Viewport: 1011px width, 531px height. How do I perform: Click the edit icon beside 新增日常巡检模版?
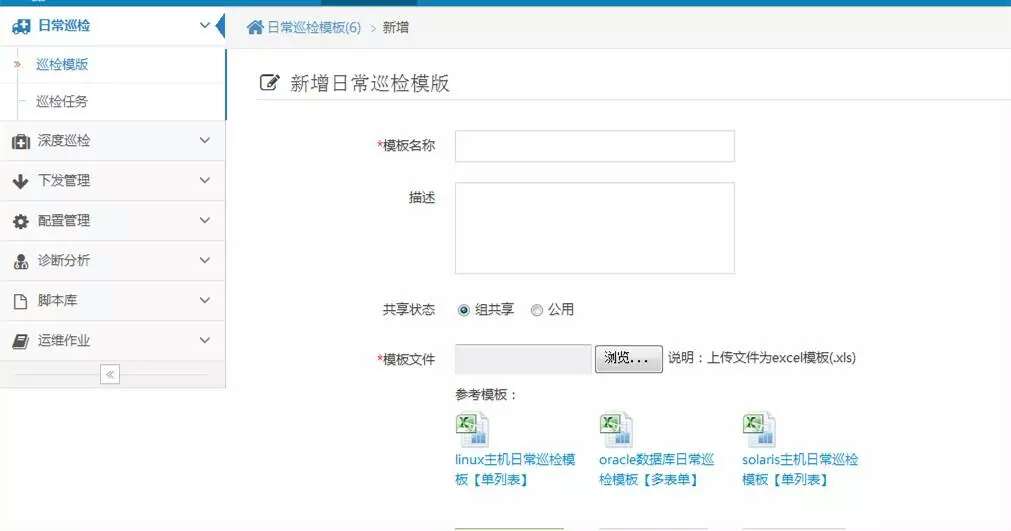[x=270, y=82]
